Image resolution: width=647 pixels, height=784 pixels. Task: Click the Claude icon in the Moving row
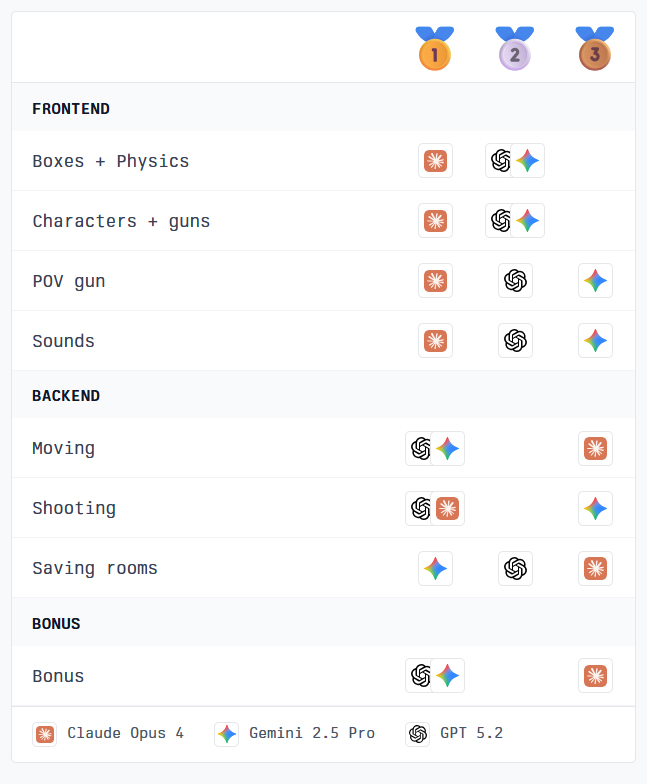pyautogui.click(x=595, y=448)
